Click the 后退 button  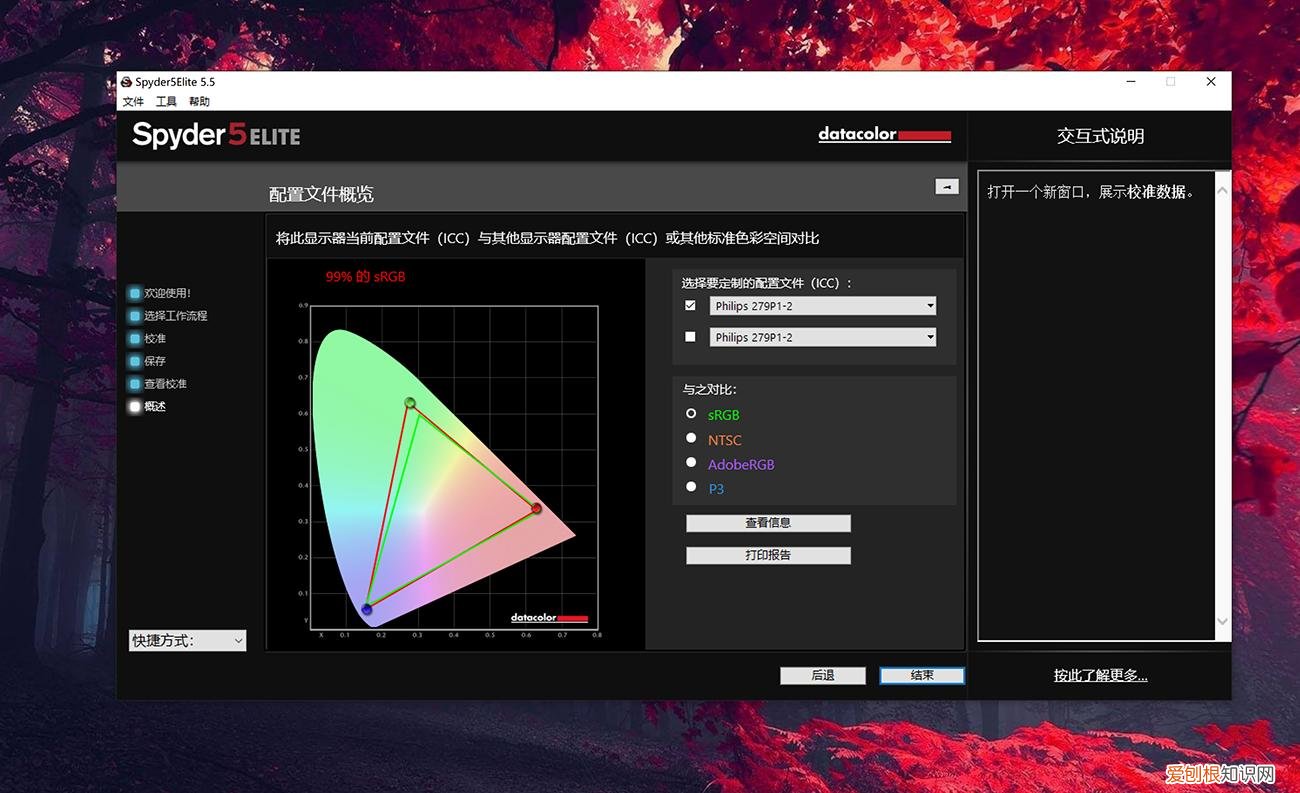pos(823,676)
